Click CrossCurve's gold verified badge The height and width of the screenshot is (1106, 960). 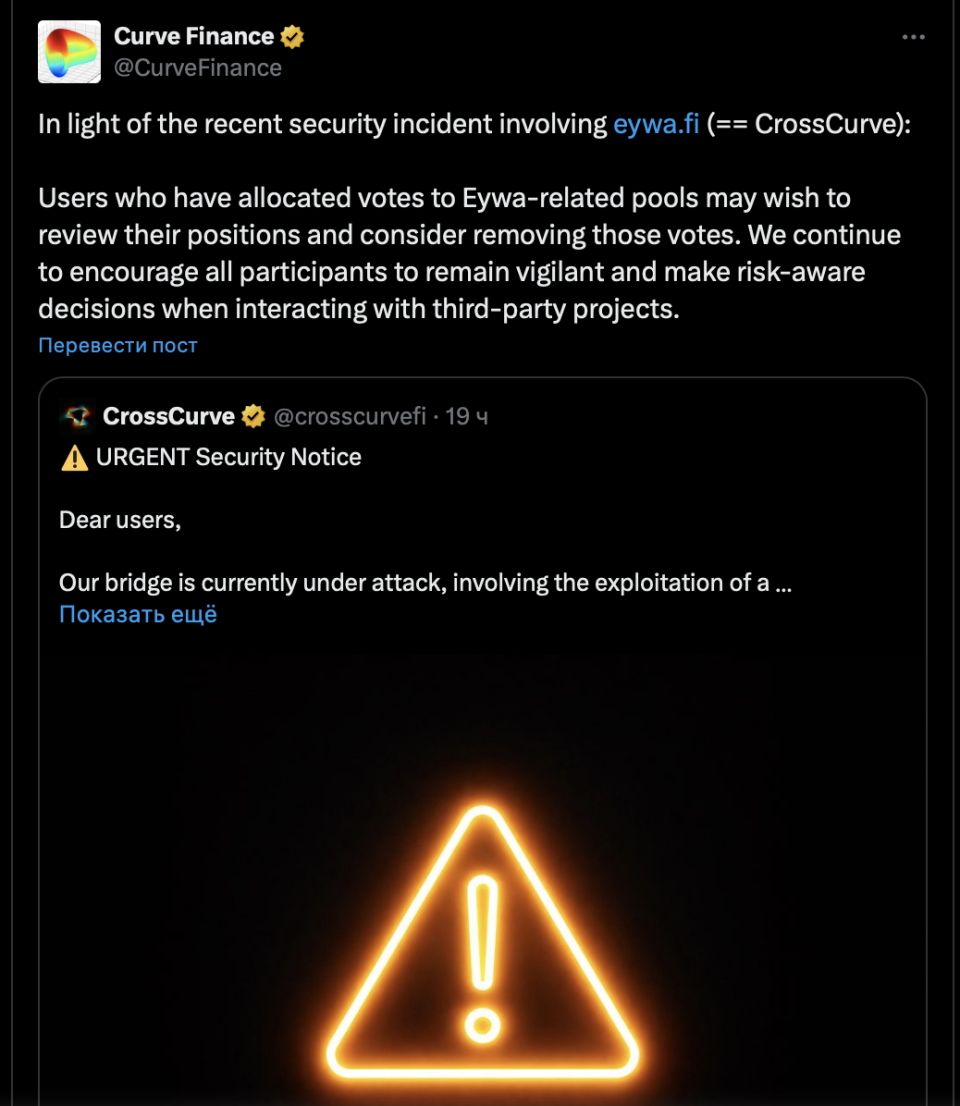(x=253, y=416)
